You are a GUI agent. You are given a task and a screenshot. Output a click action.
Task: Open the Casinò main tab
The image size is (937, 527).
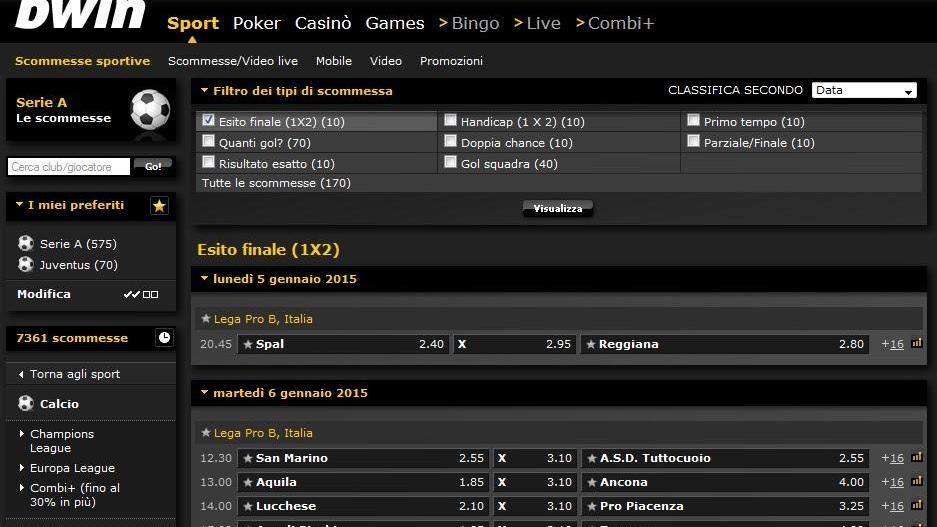[323, 23]
